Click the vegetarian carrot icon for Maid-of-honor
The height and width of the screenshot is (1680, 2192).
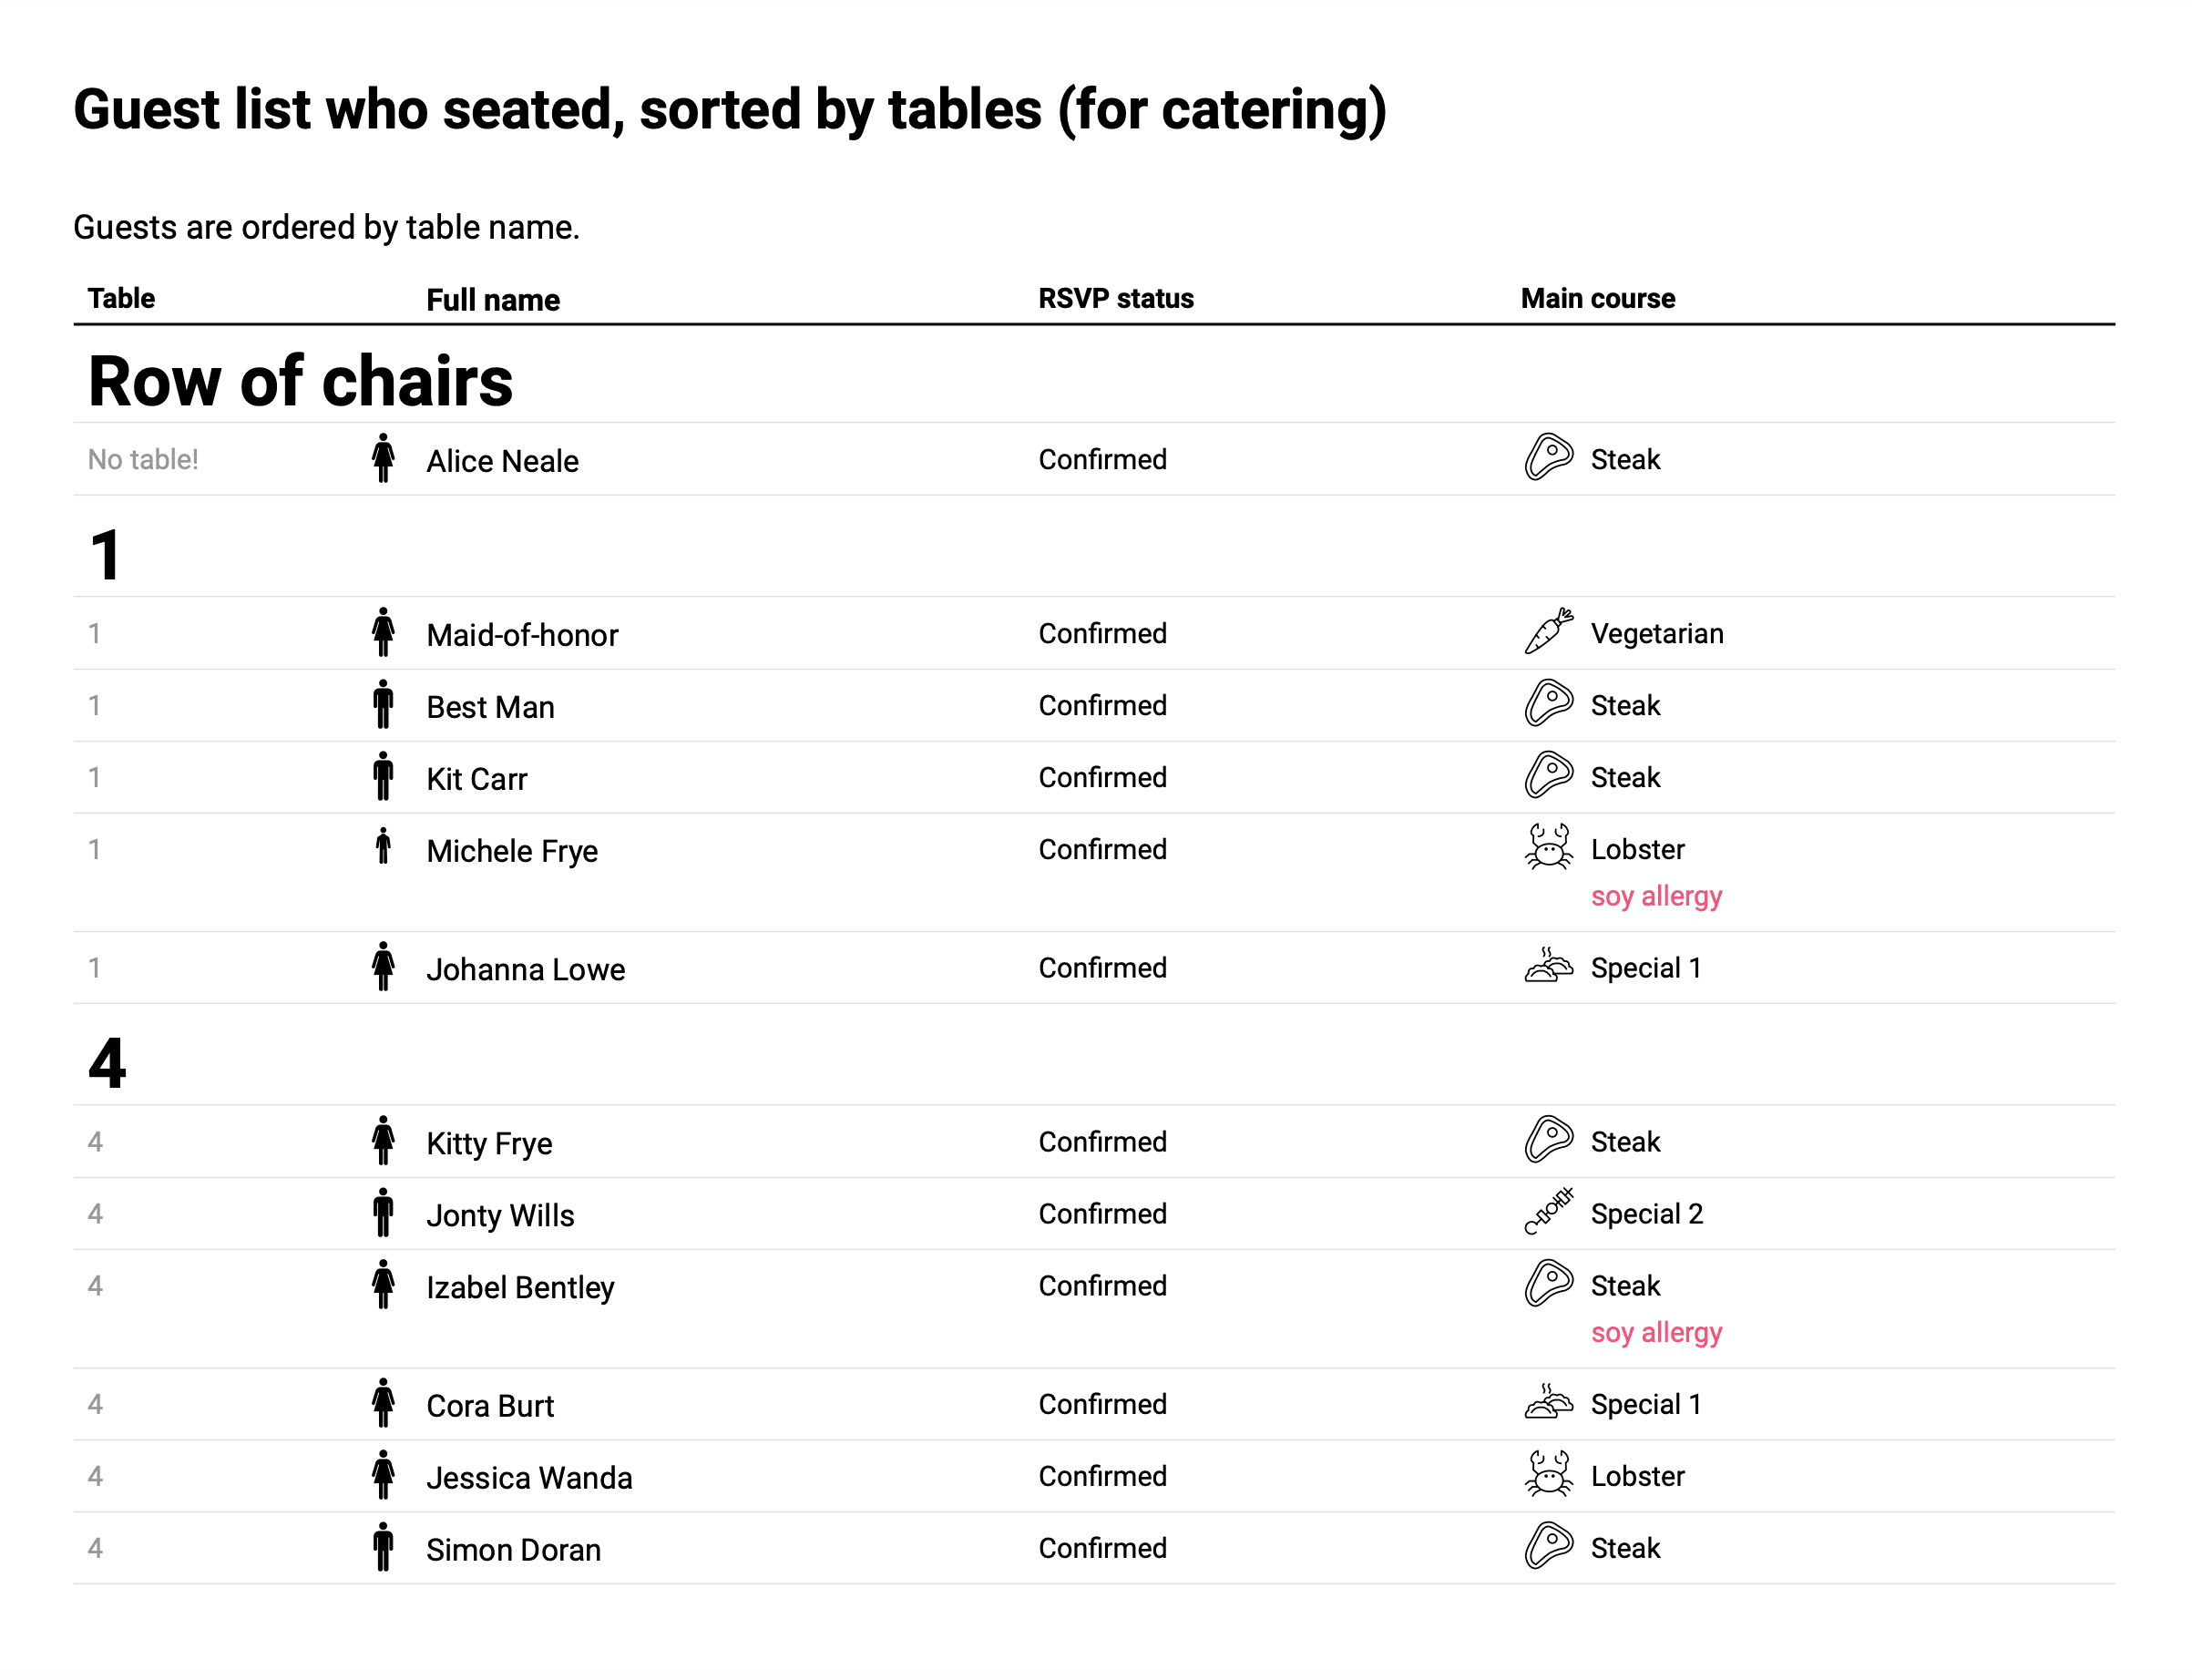point(1547,632)
